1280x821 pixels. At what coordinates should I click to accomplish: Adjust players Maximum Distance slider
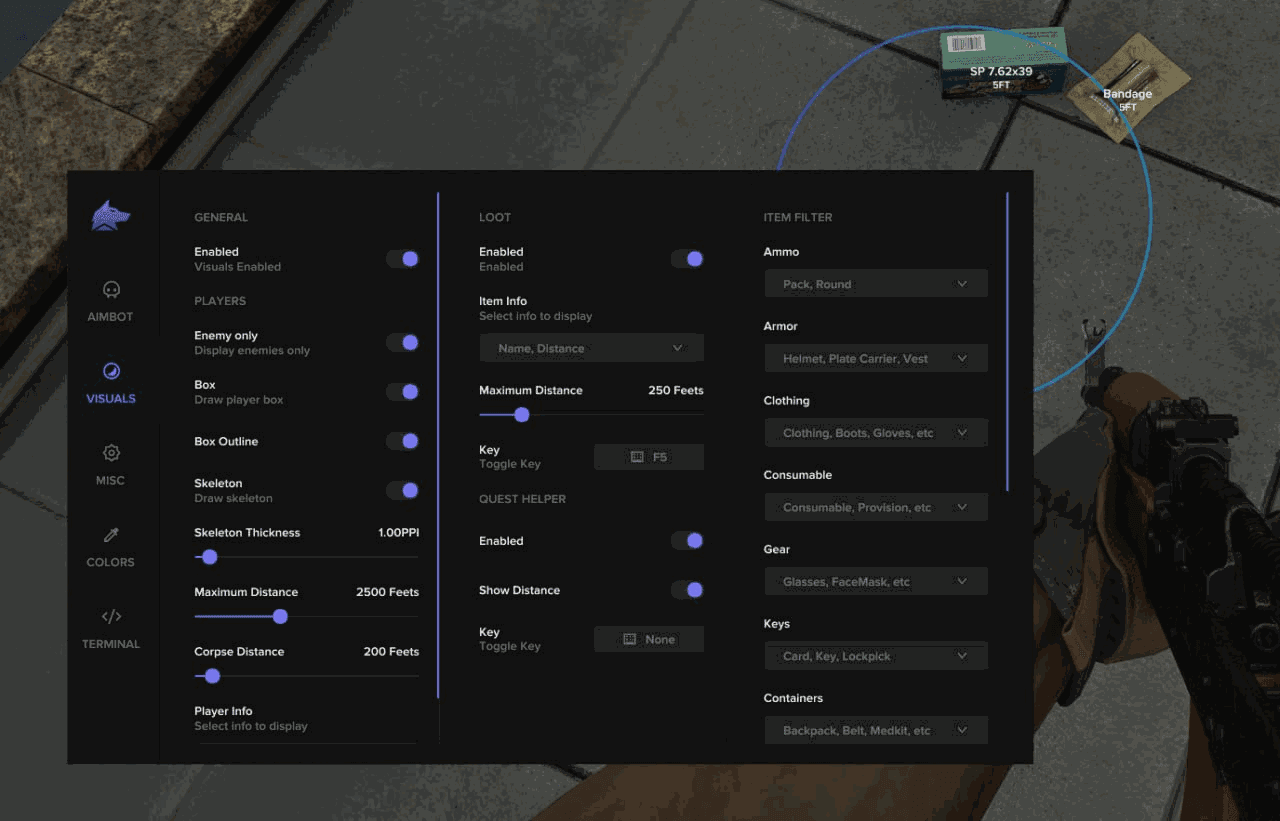[306, 616]
